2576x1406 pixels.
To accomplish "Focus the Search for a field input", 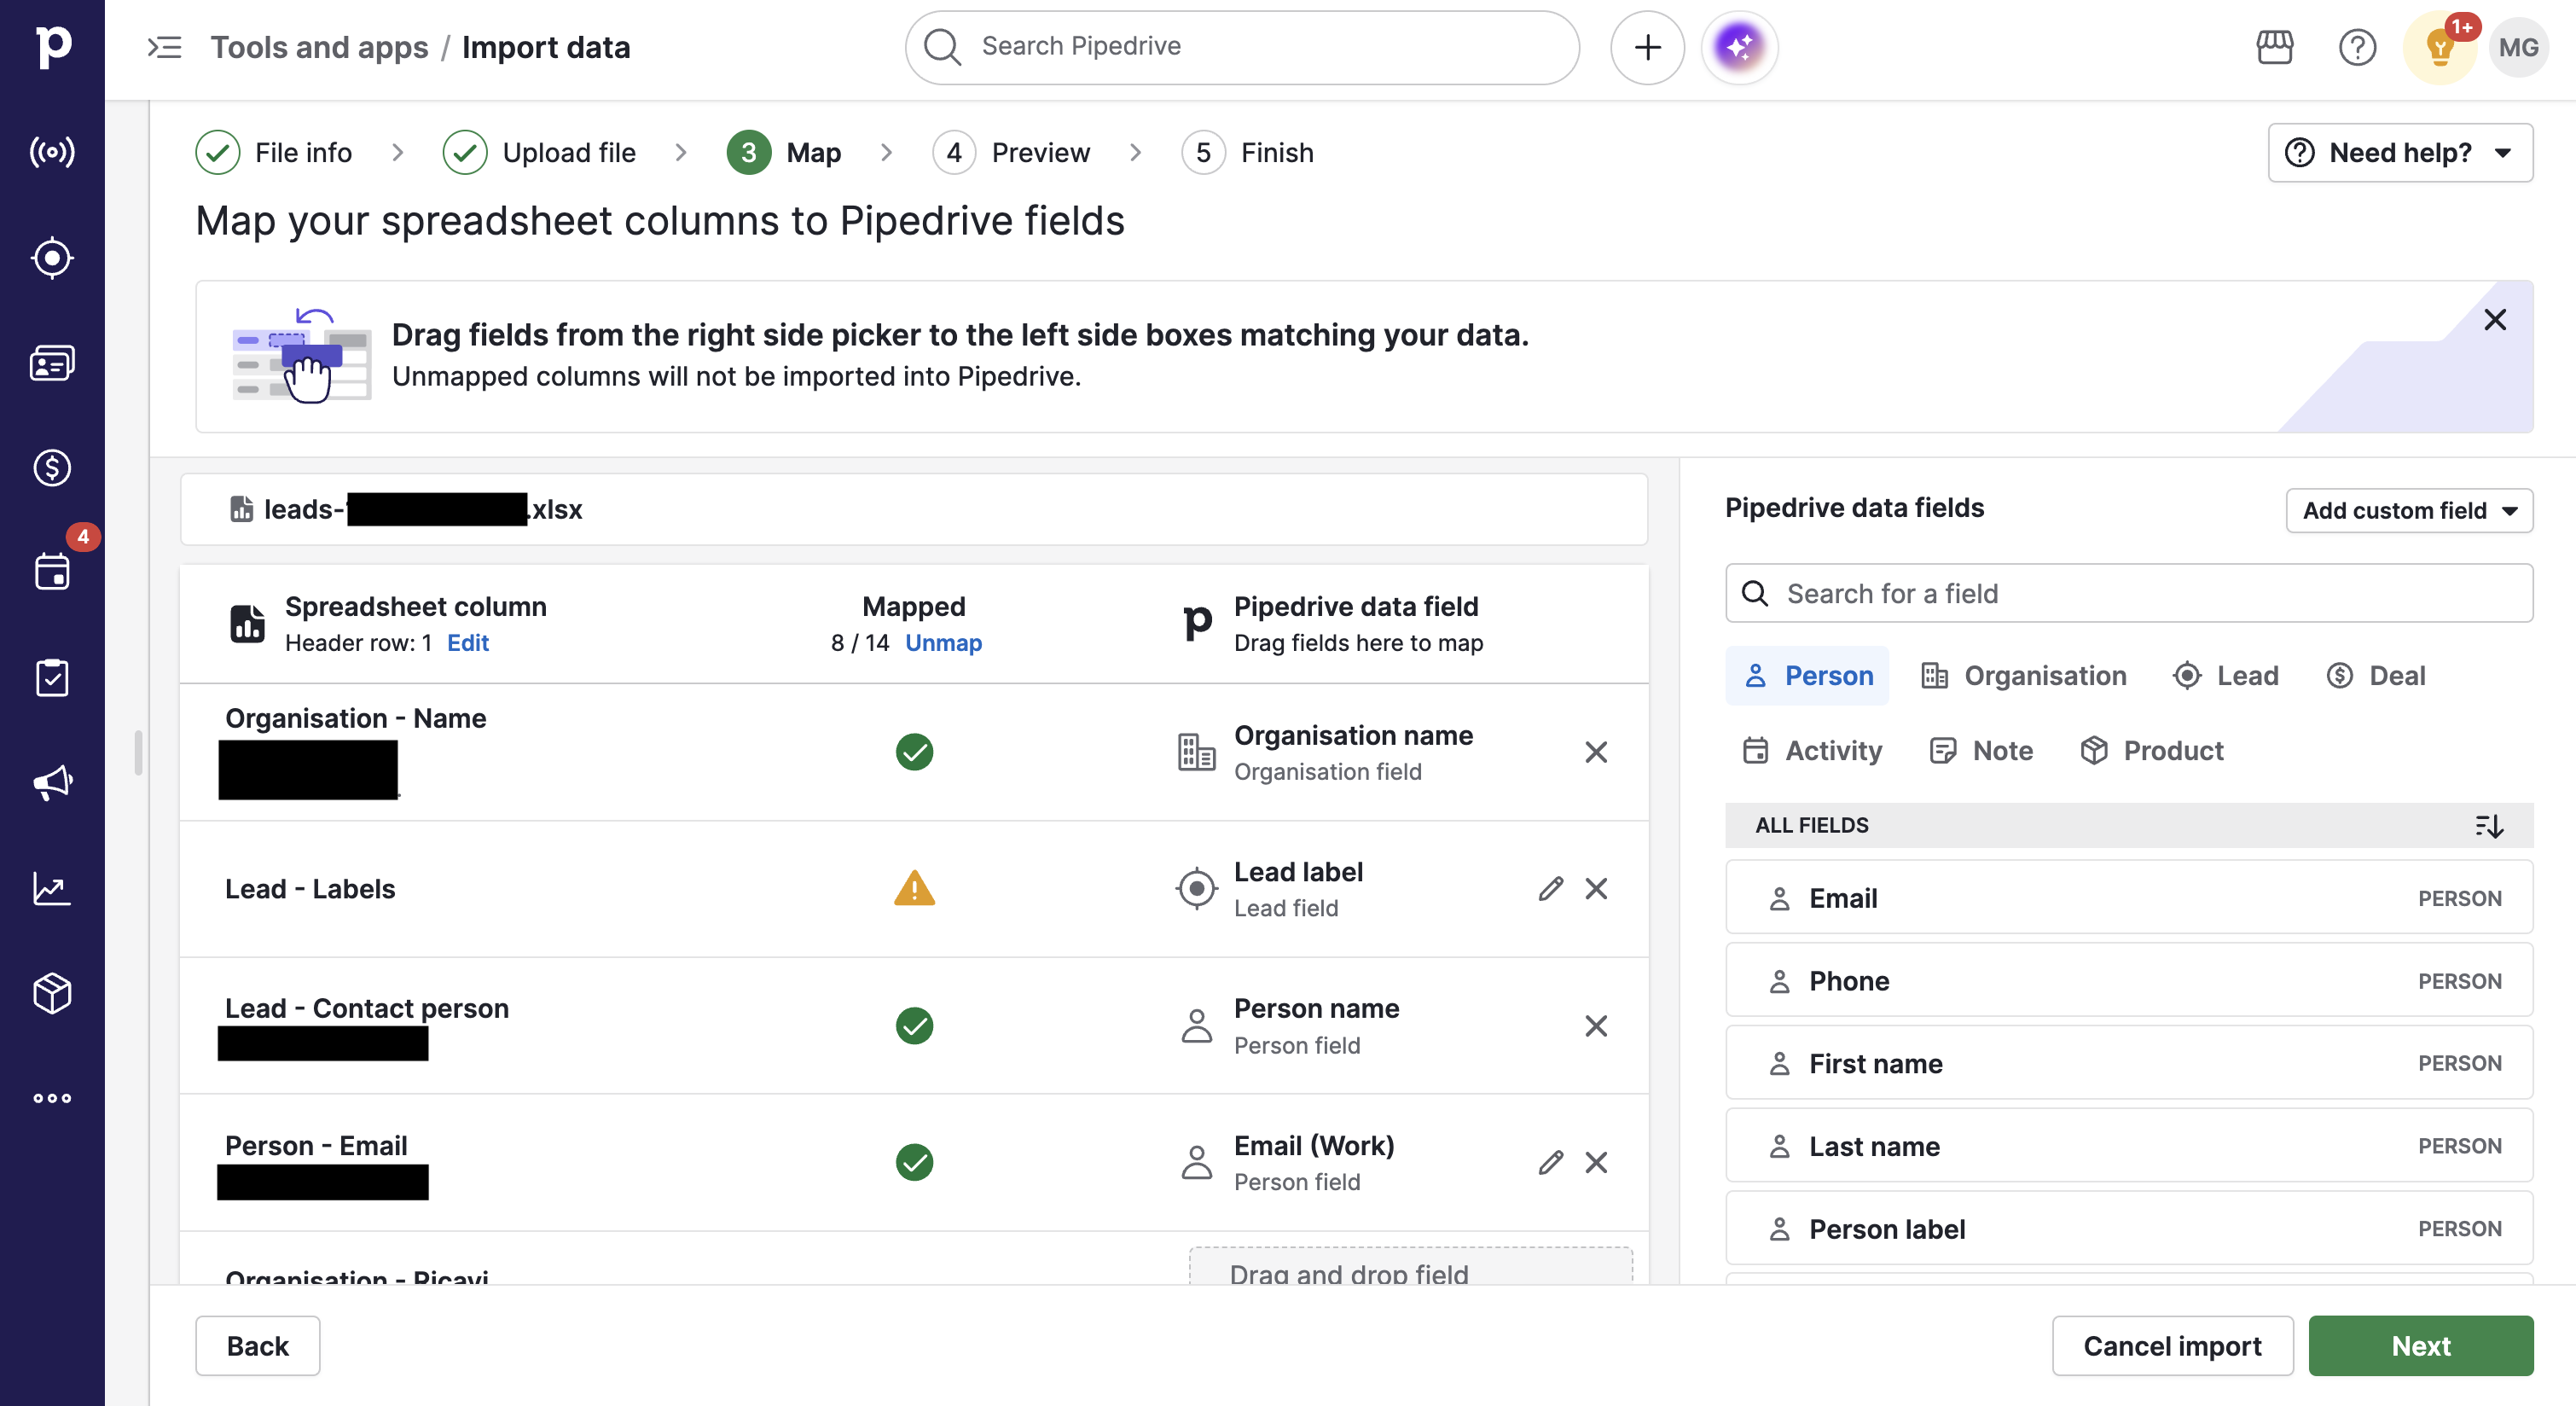I will (x=2129, y=593).
